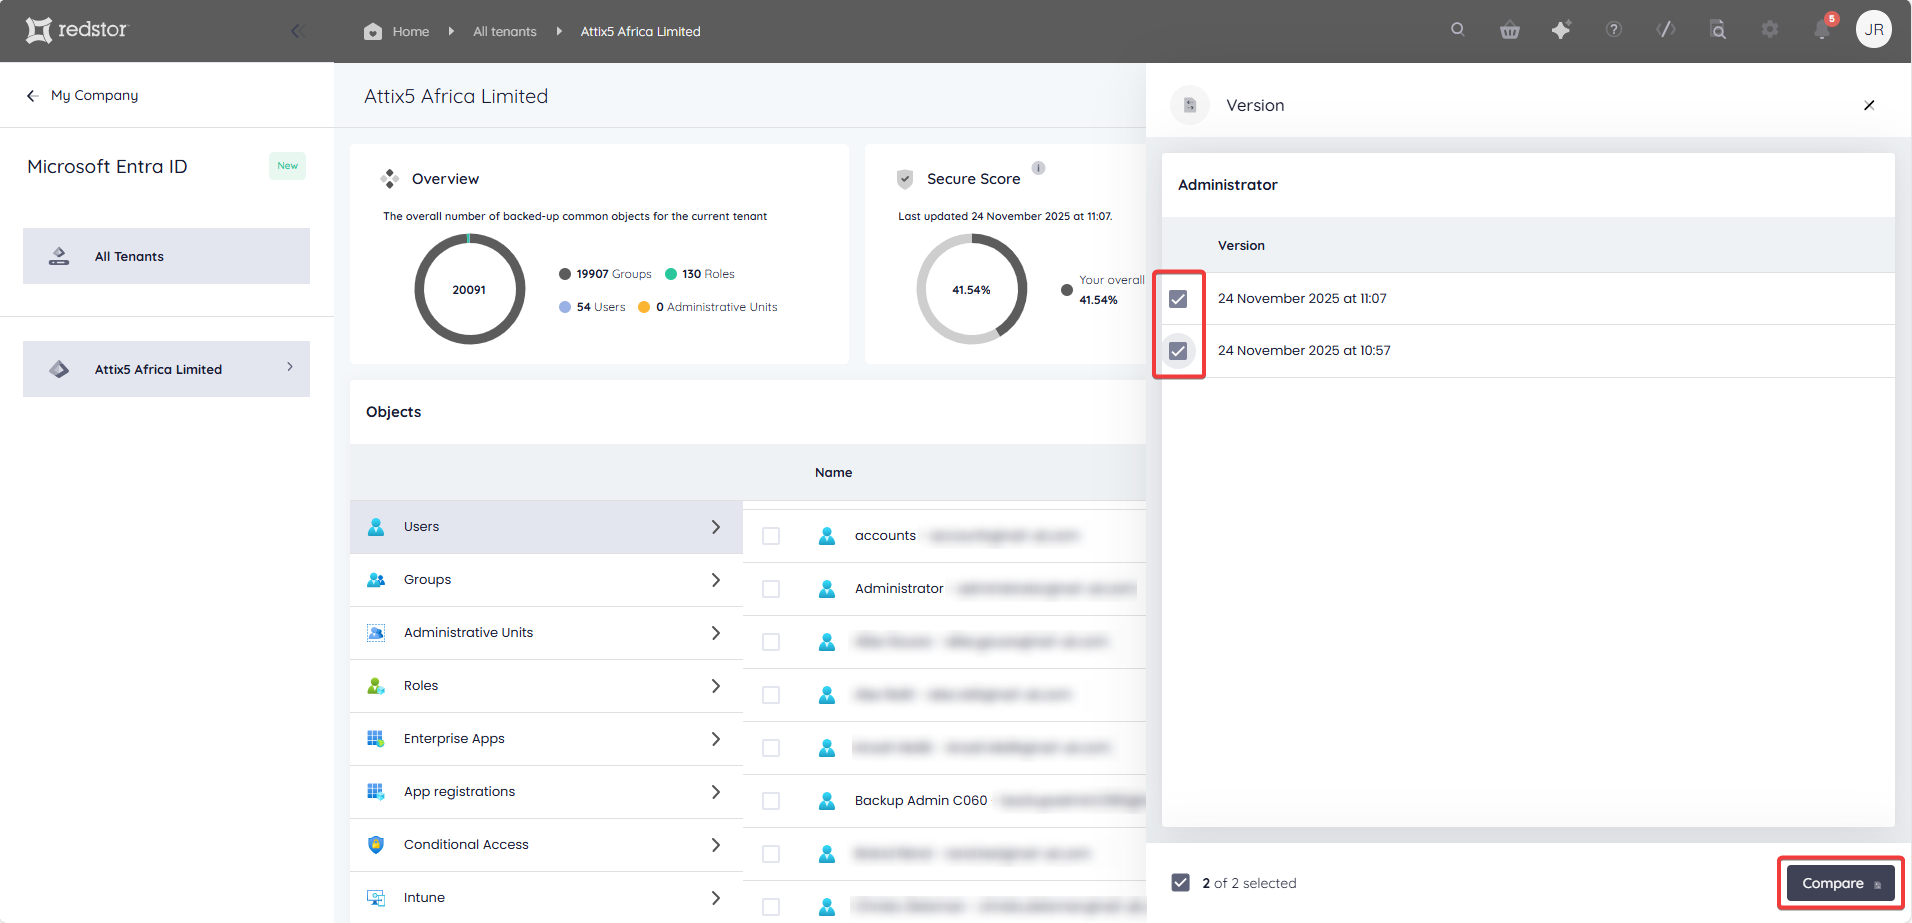Expand the Administrative Units chevron

coord(716,633)
